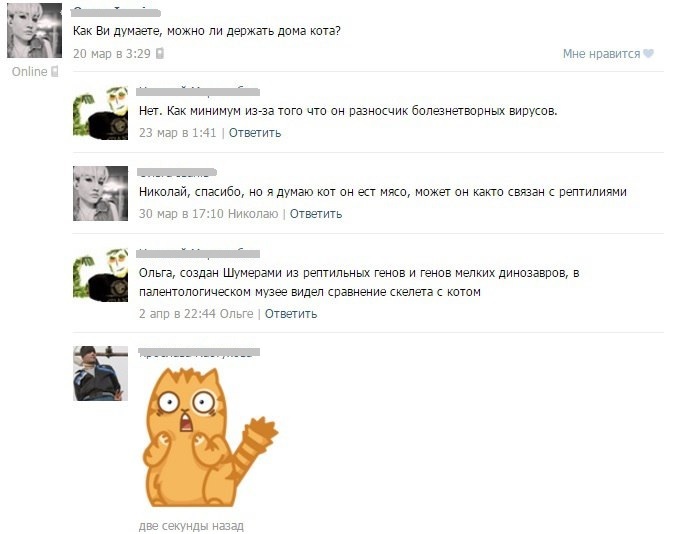
Task: Click the shocked orange cat sticker
Action: pos(210,437)
